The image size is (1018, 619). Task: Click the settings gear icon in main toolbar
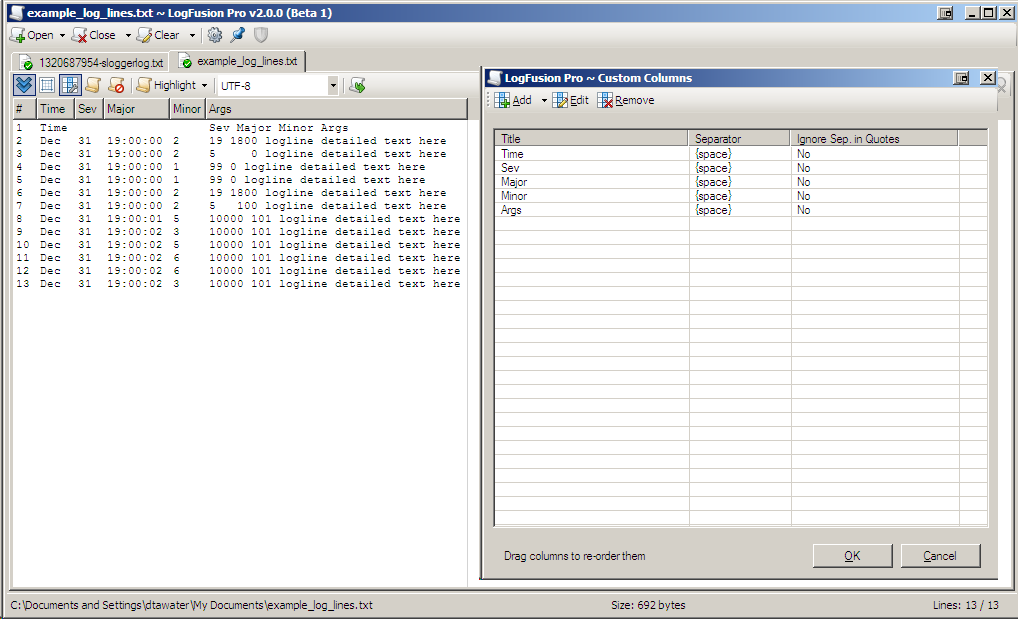pyautogui.click(x=214, y=35)
